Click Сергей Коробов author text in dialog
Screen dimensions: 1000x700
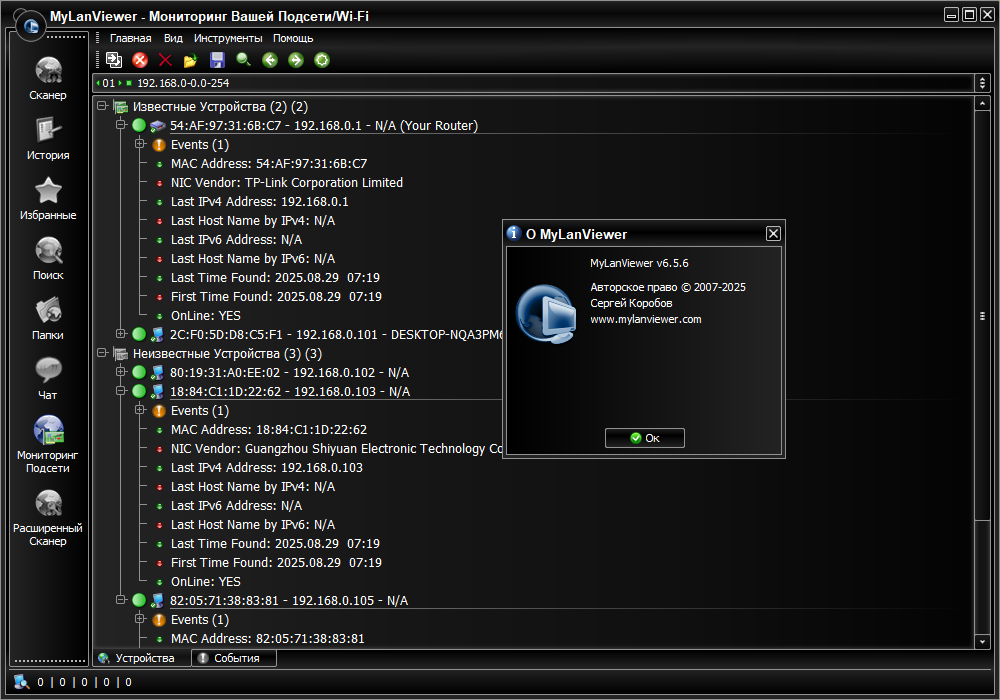[631, 303]
